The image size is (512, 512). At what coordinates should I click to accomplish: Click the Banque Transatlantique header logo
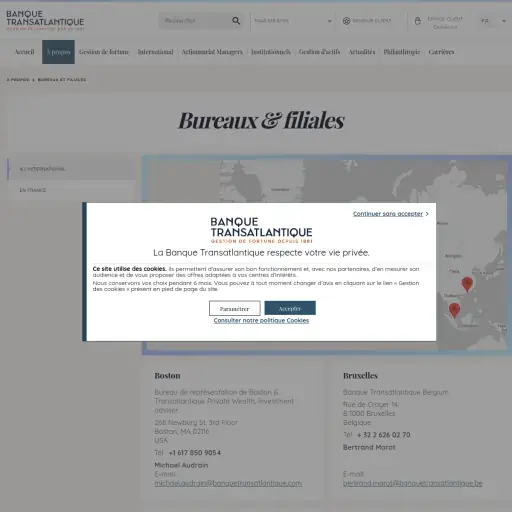pos(45,20)
